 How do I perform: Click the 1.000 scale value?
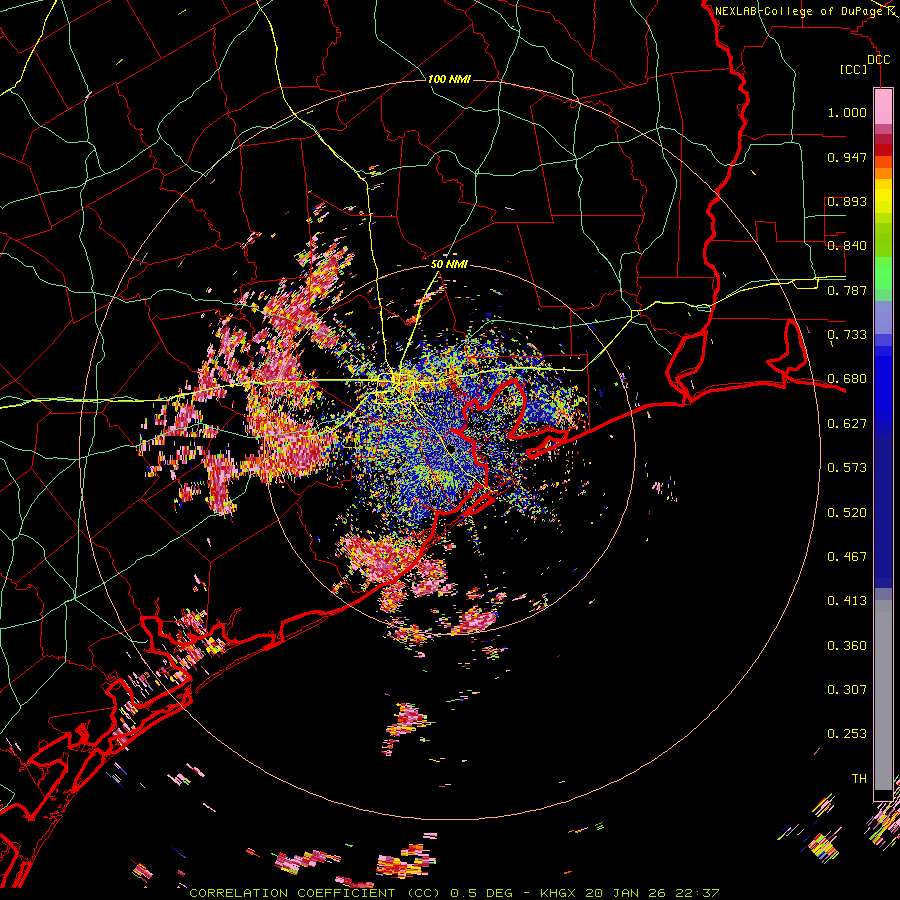[847, 112]
